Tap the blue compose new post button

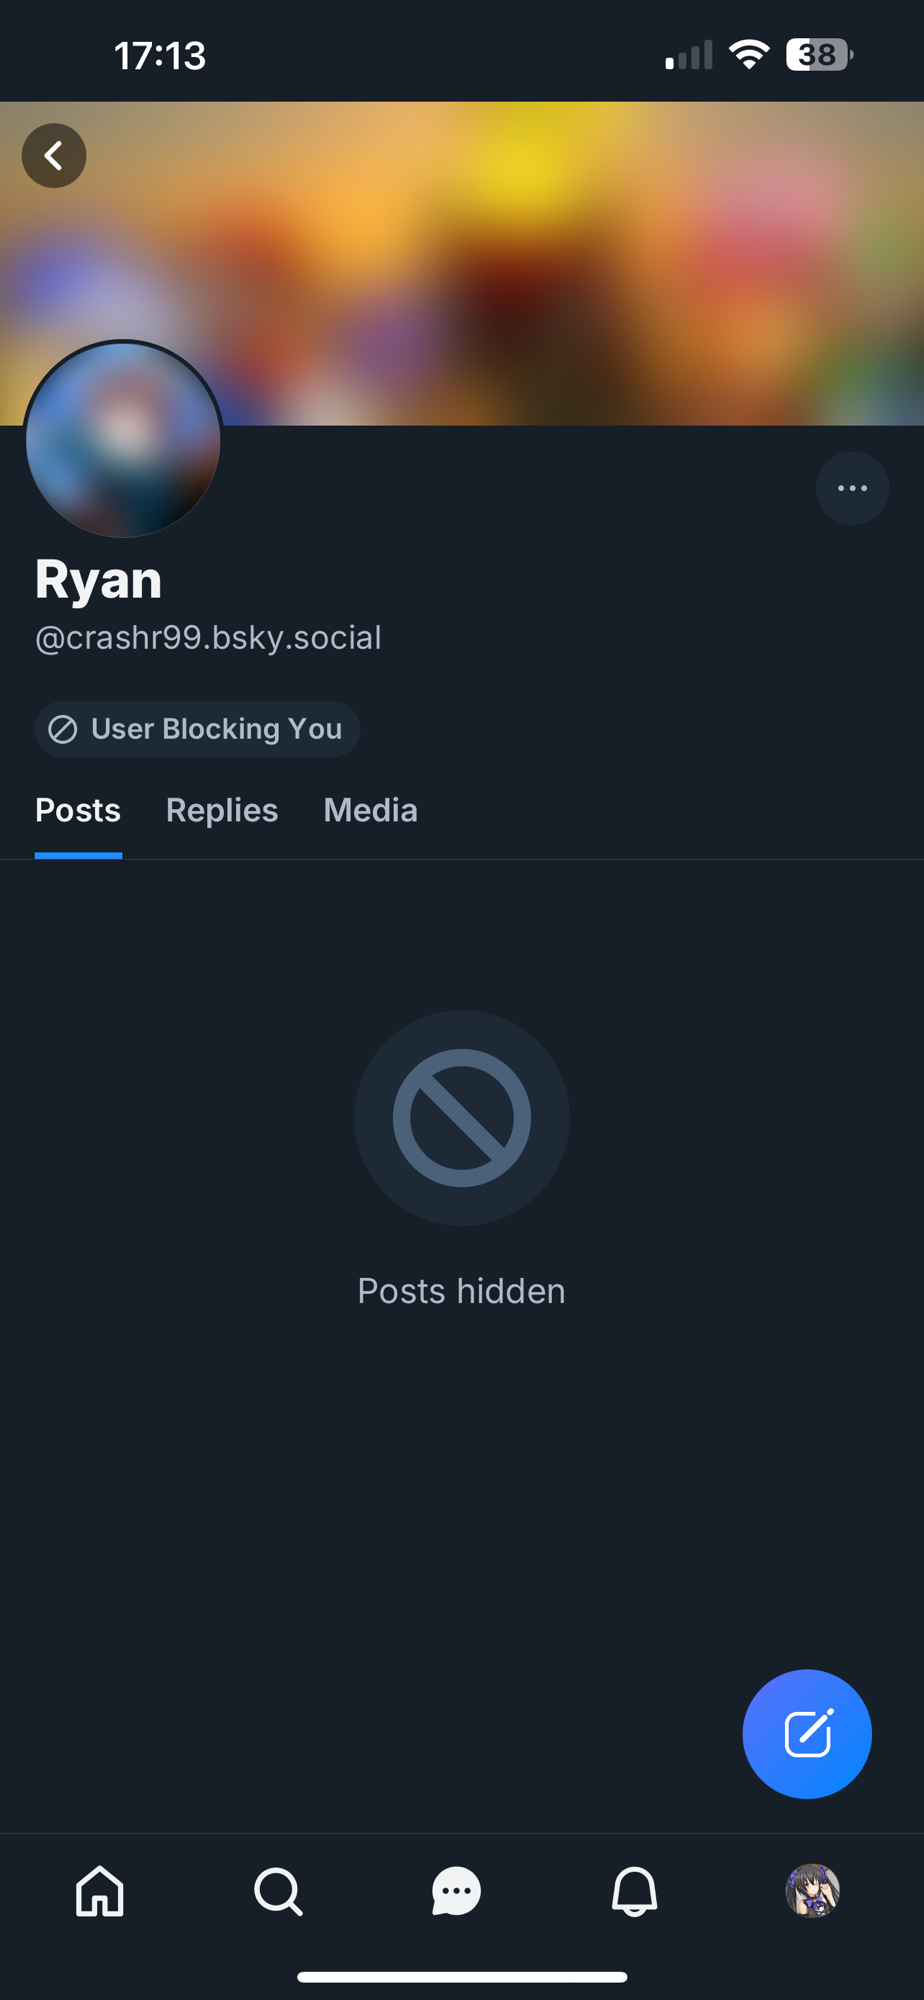point(807,1733)
